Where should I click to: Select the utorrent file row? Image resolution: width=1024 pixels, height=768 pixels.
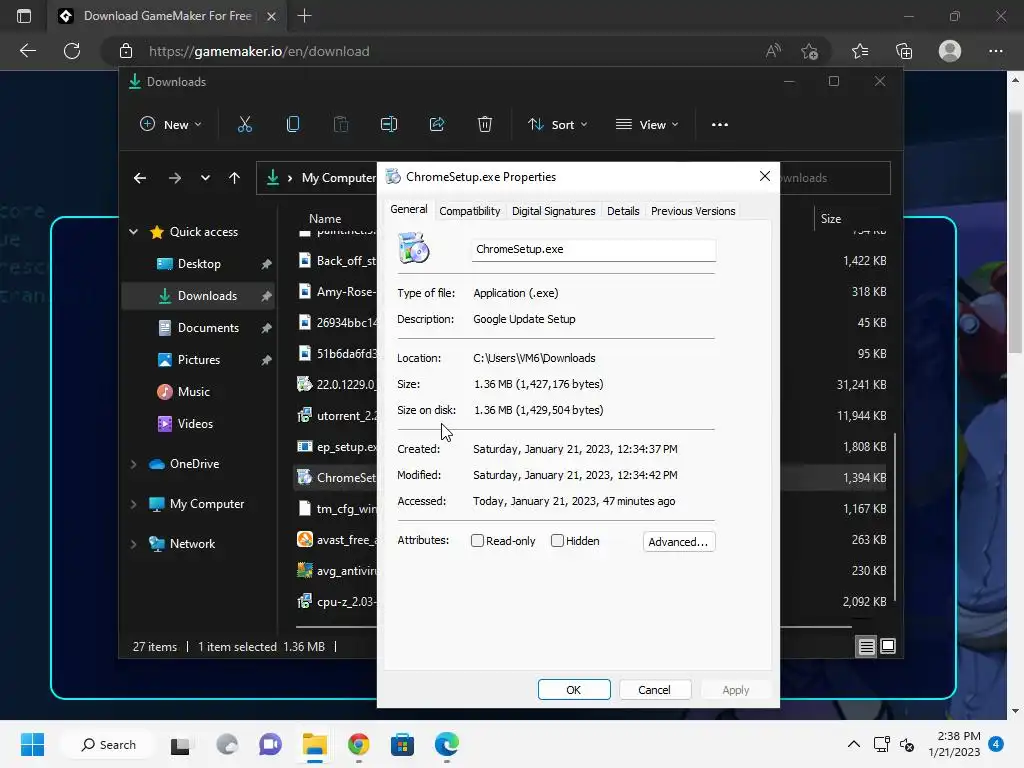coord(336,415)
